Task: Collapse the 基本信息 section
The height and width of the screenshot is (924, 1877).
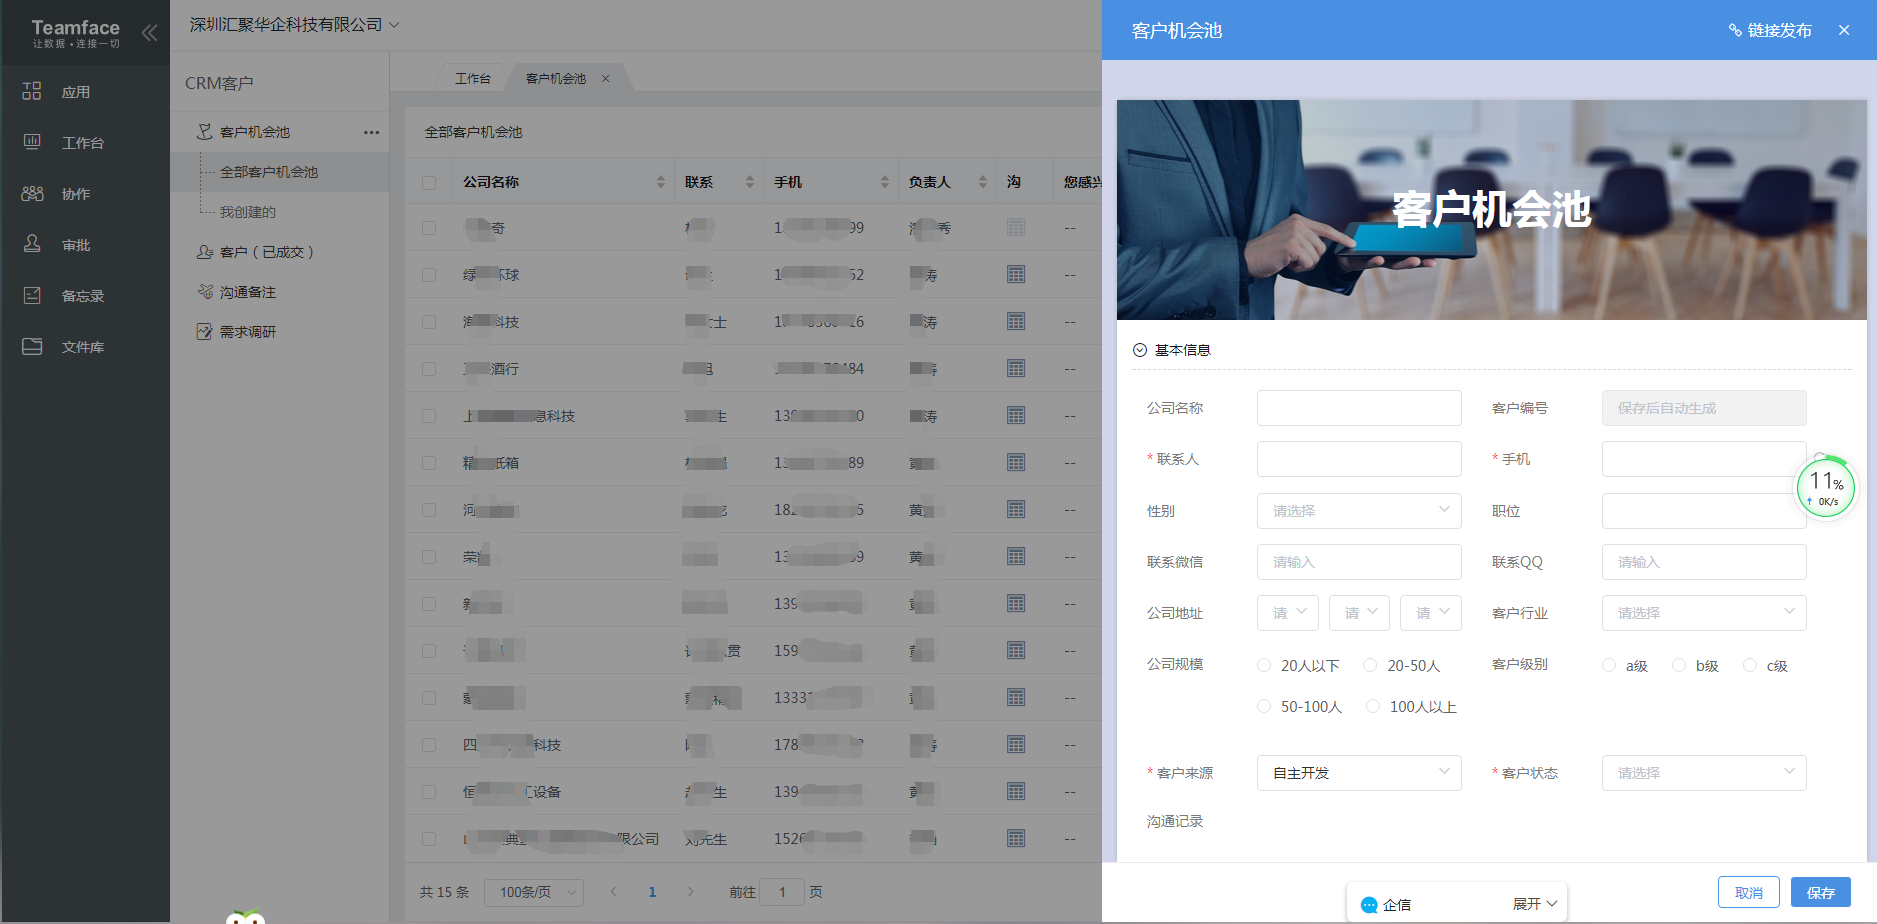Action: click(x=1140, y=350)
